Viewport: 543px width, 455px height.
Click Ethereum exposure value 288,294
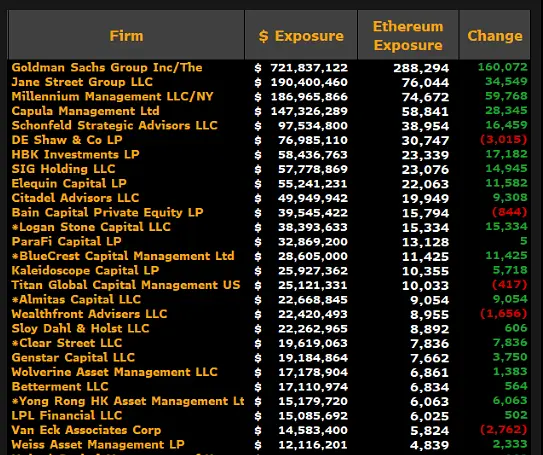tap(421, 68)
